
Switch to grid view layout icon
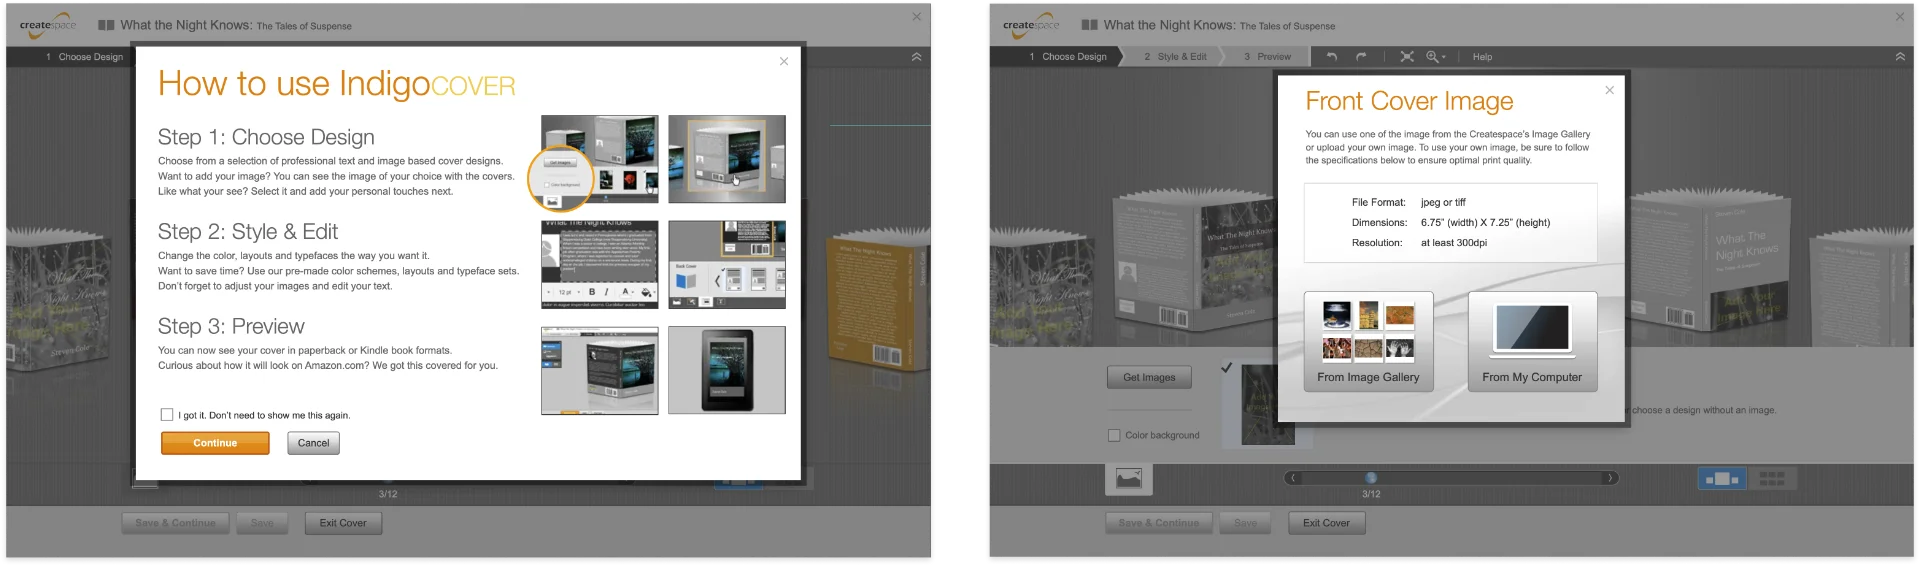coord(1771,480)
